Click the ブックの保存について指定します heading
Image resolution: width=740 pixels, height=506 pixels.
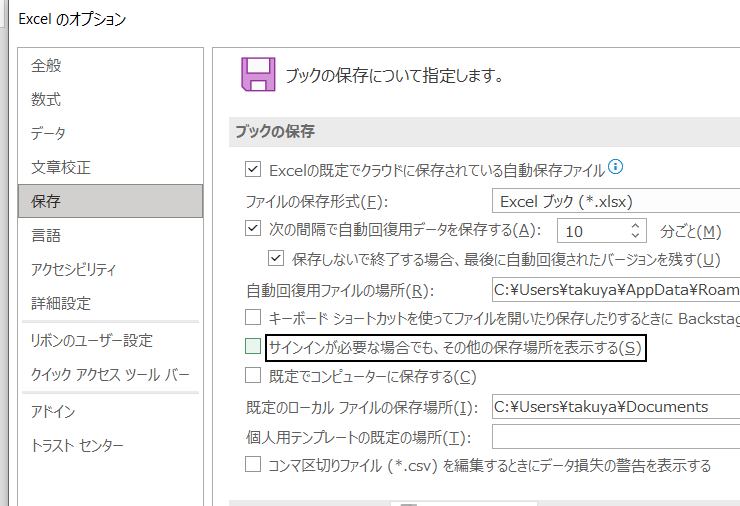tap(394, 76)
